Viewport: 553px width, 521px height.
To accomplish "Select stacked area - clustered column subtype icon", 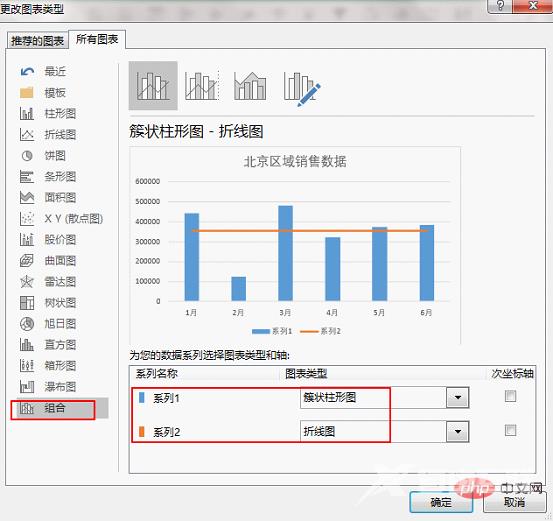I will pyautogui.click(x=250, y=86).
